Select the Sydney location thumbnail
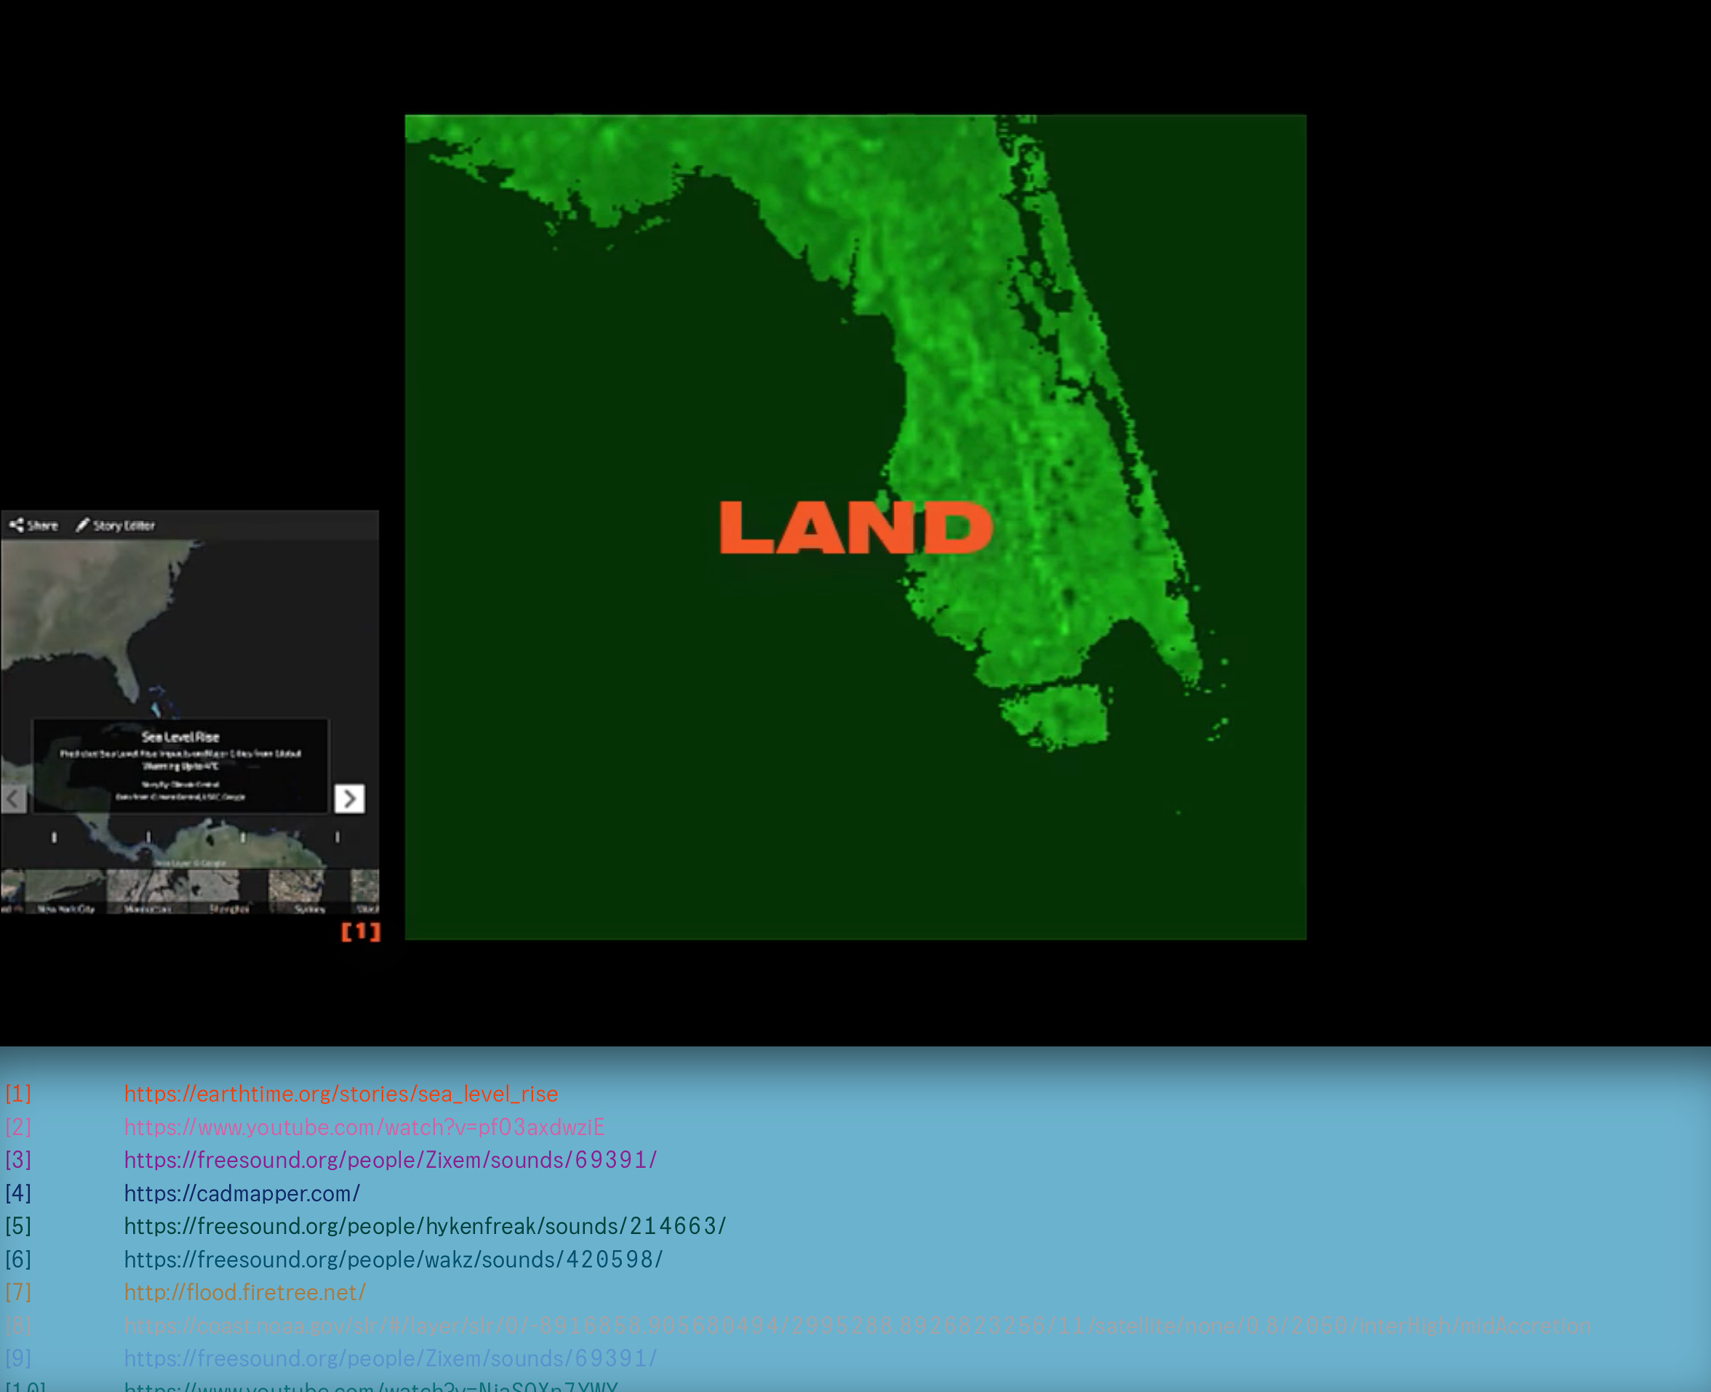 pyautogui.click(x=309, y=891)
